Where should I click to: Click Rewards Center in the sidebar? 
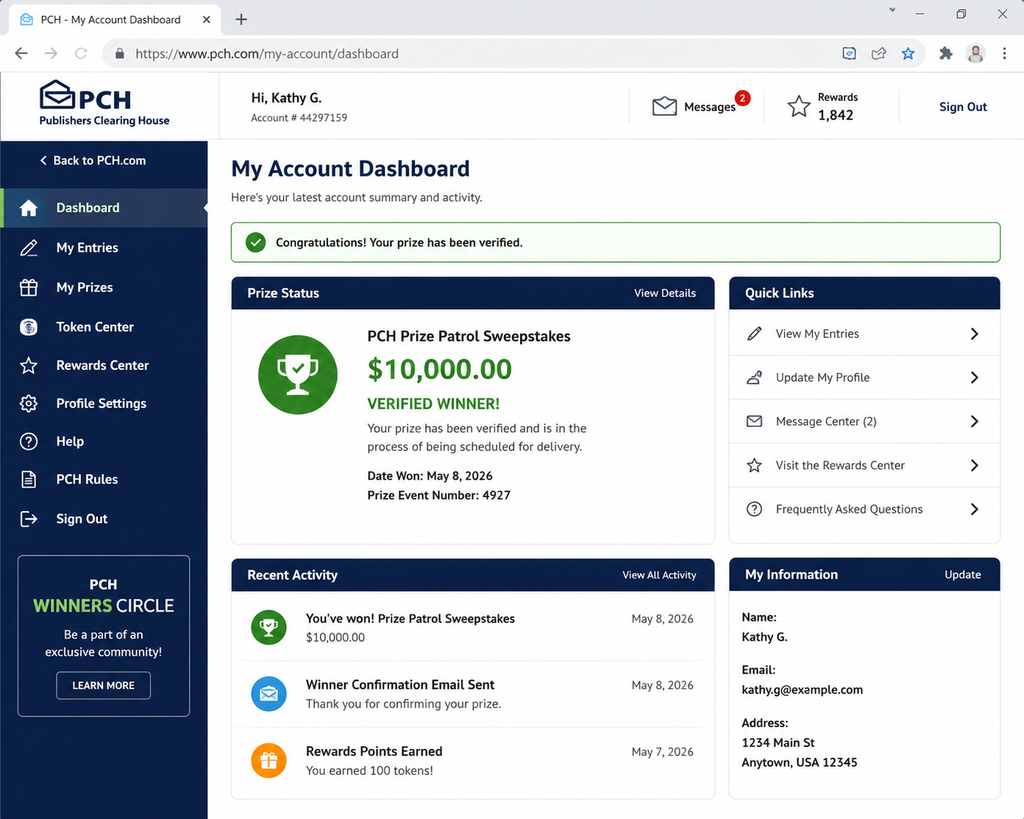[103, 365]
